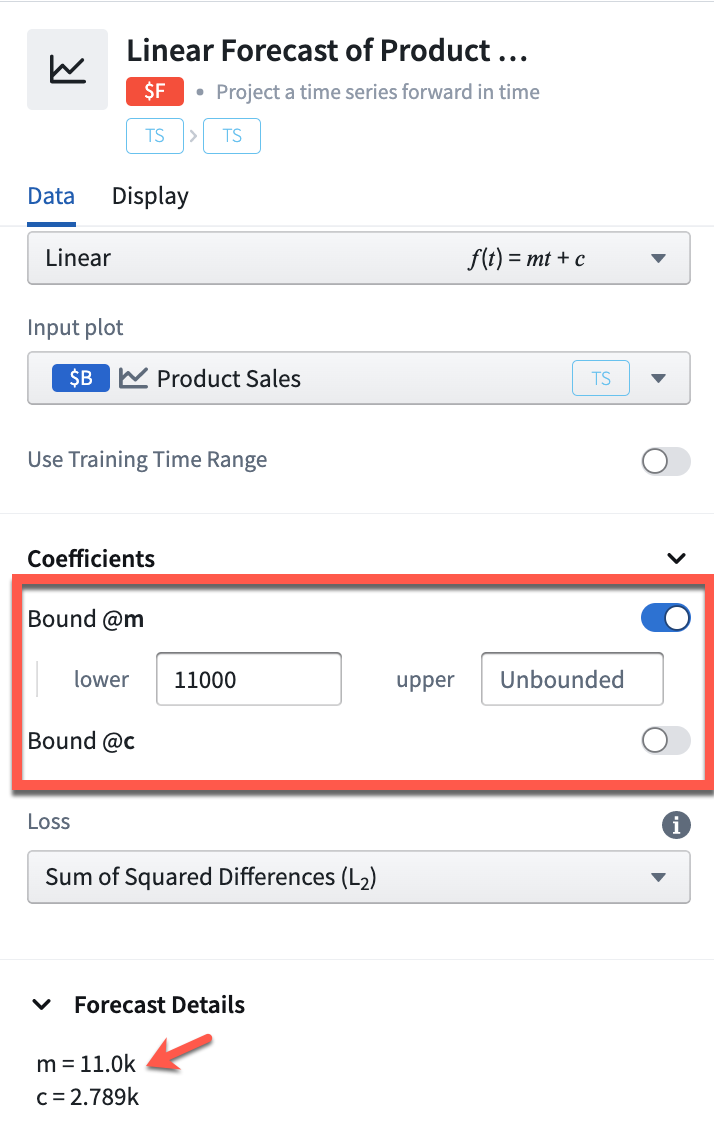Click the upper bound Unbounded field
The width and height of the screenshot is (714, 1132).
pyautogui.click(x=572, y=679)
